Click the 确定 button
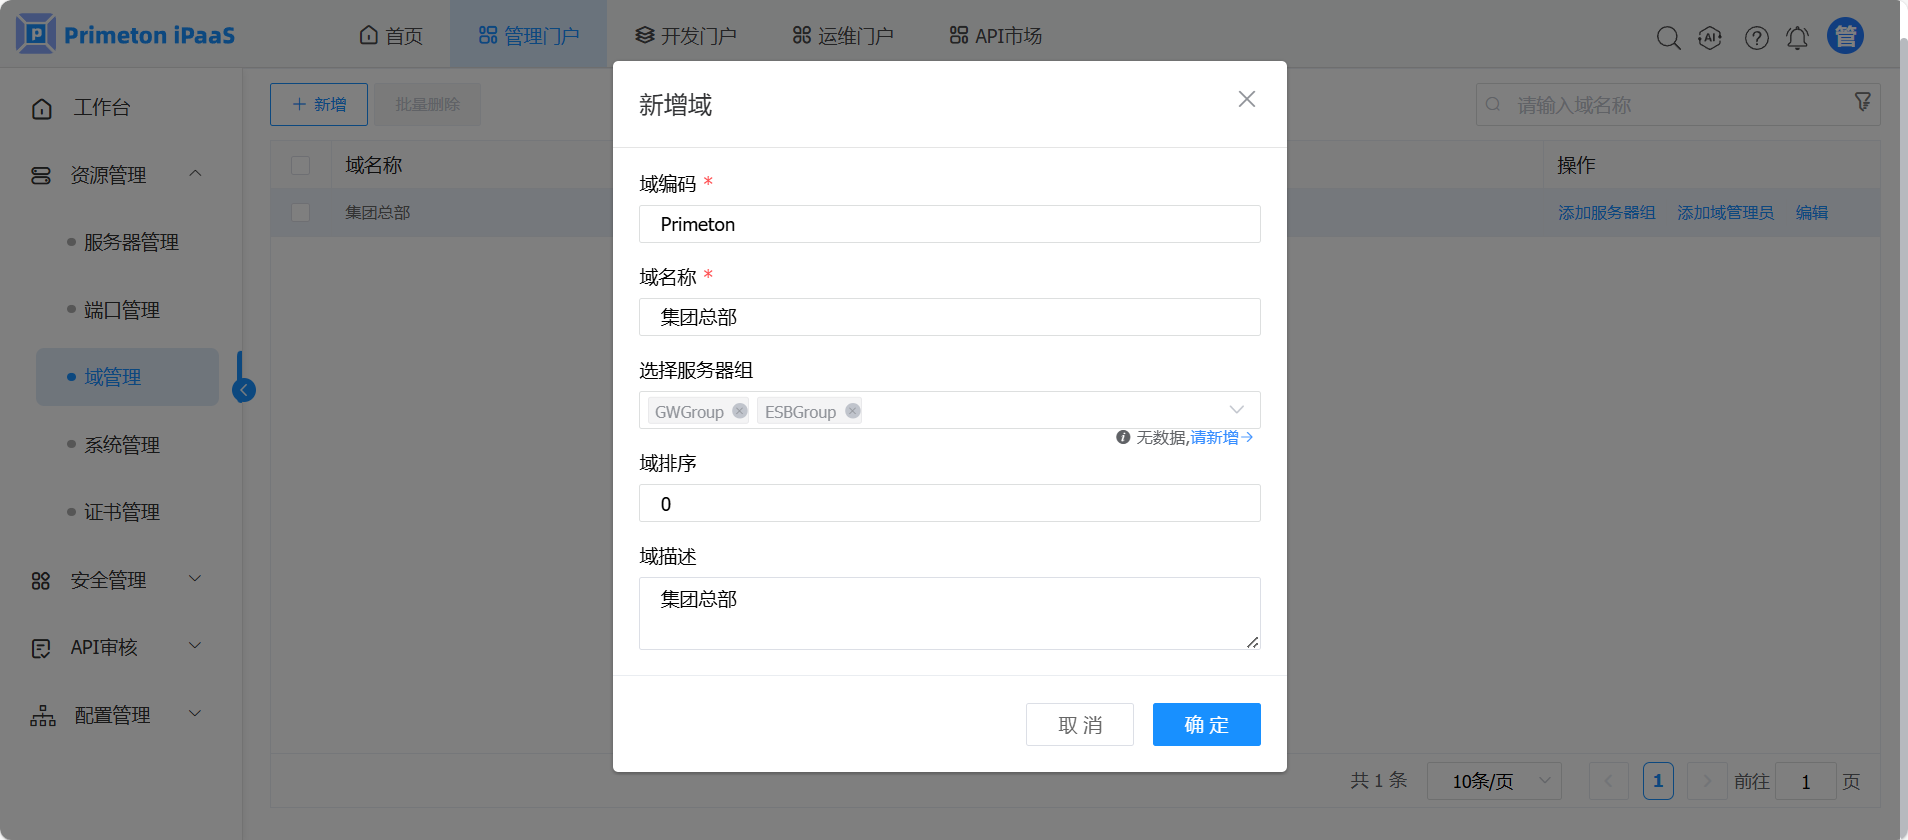The image size is (1908, 840). point(1206,725)
